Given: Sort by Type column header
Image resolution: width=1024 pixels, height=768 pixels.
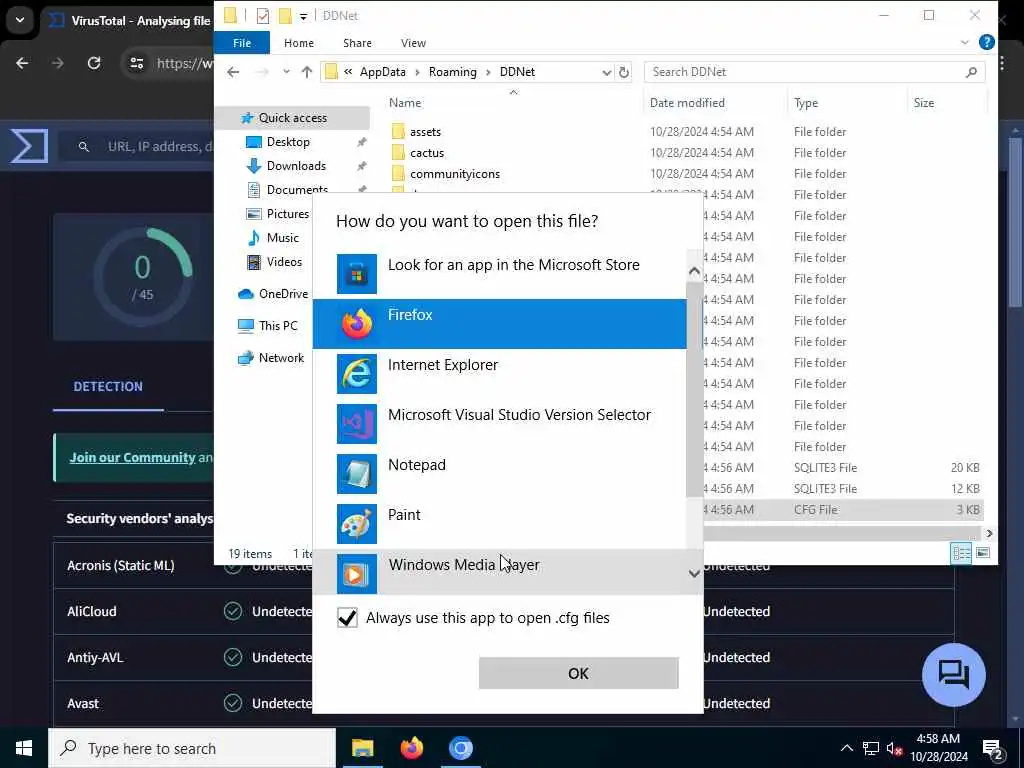Looking at the screenshot, I should pos(806,103).
